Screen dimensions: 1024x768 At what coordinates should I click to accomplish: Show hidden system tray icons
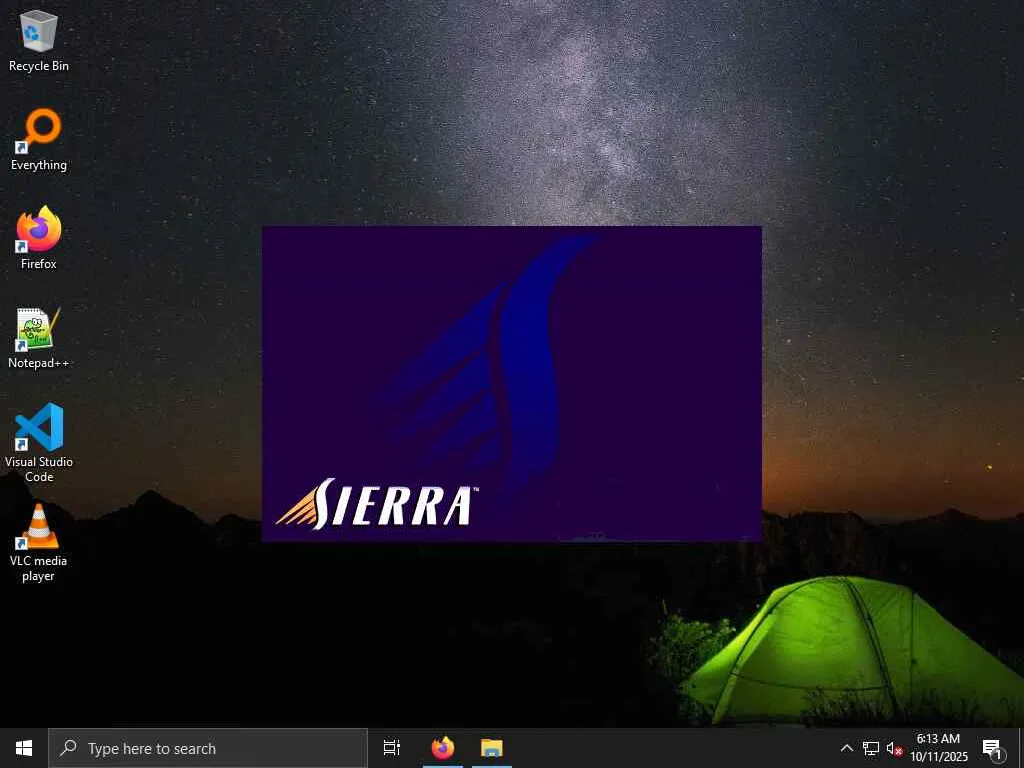pyautogui.click(x=846, y=748)
